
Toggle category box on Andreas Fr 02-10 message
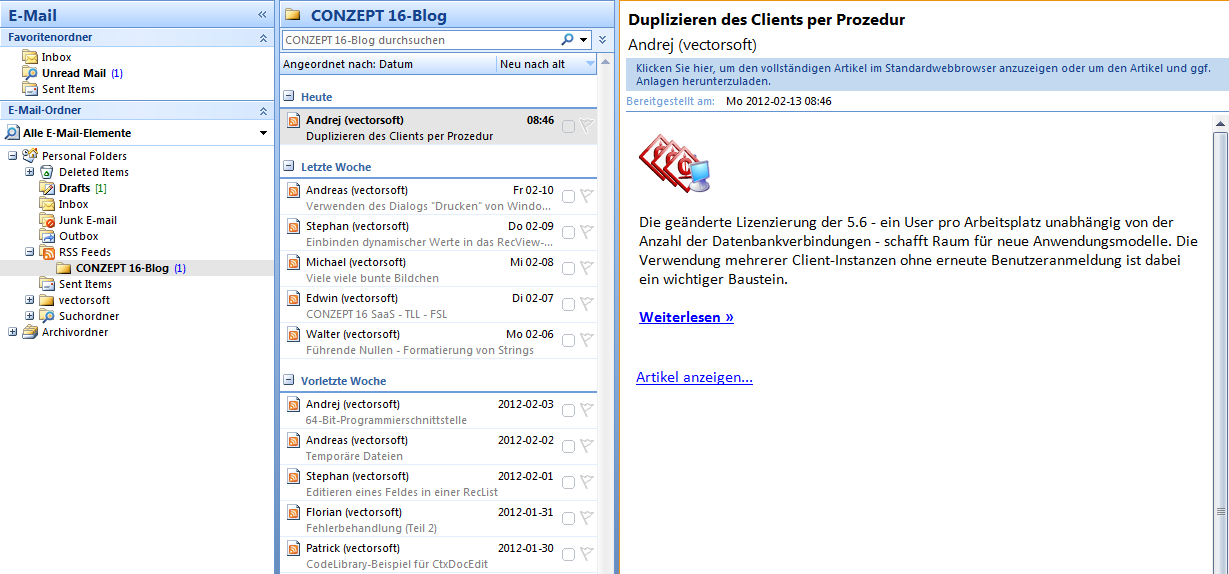(x=568, y=197)
